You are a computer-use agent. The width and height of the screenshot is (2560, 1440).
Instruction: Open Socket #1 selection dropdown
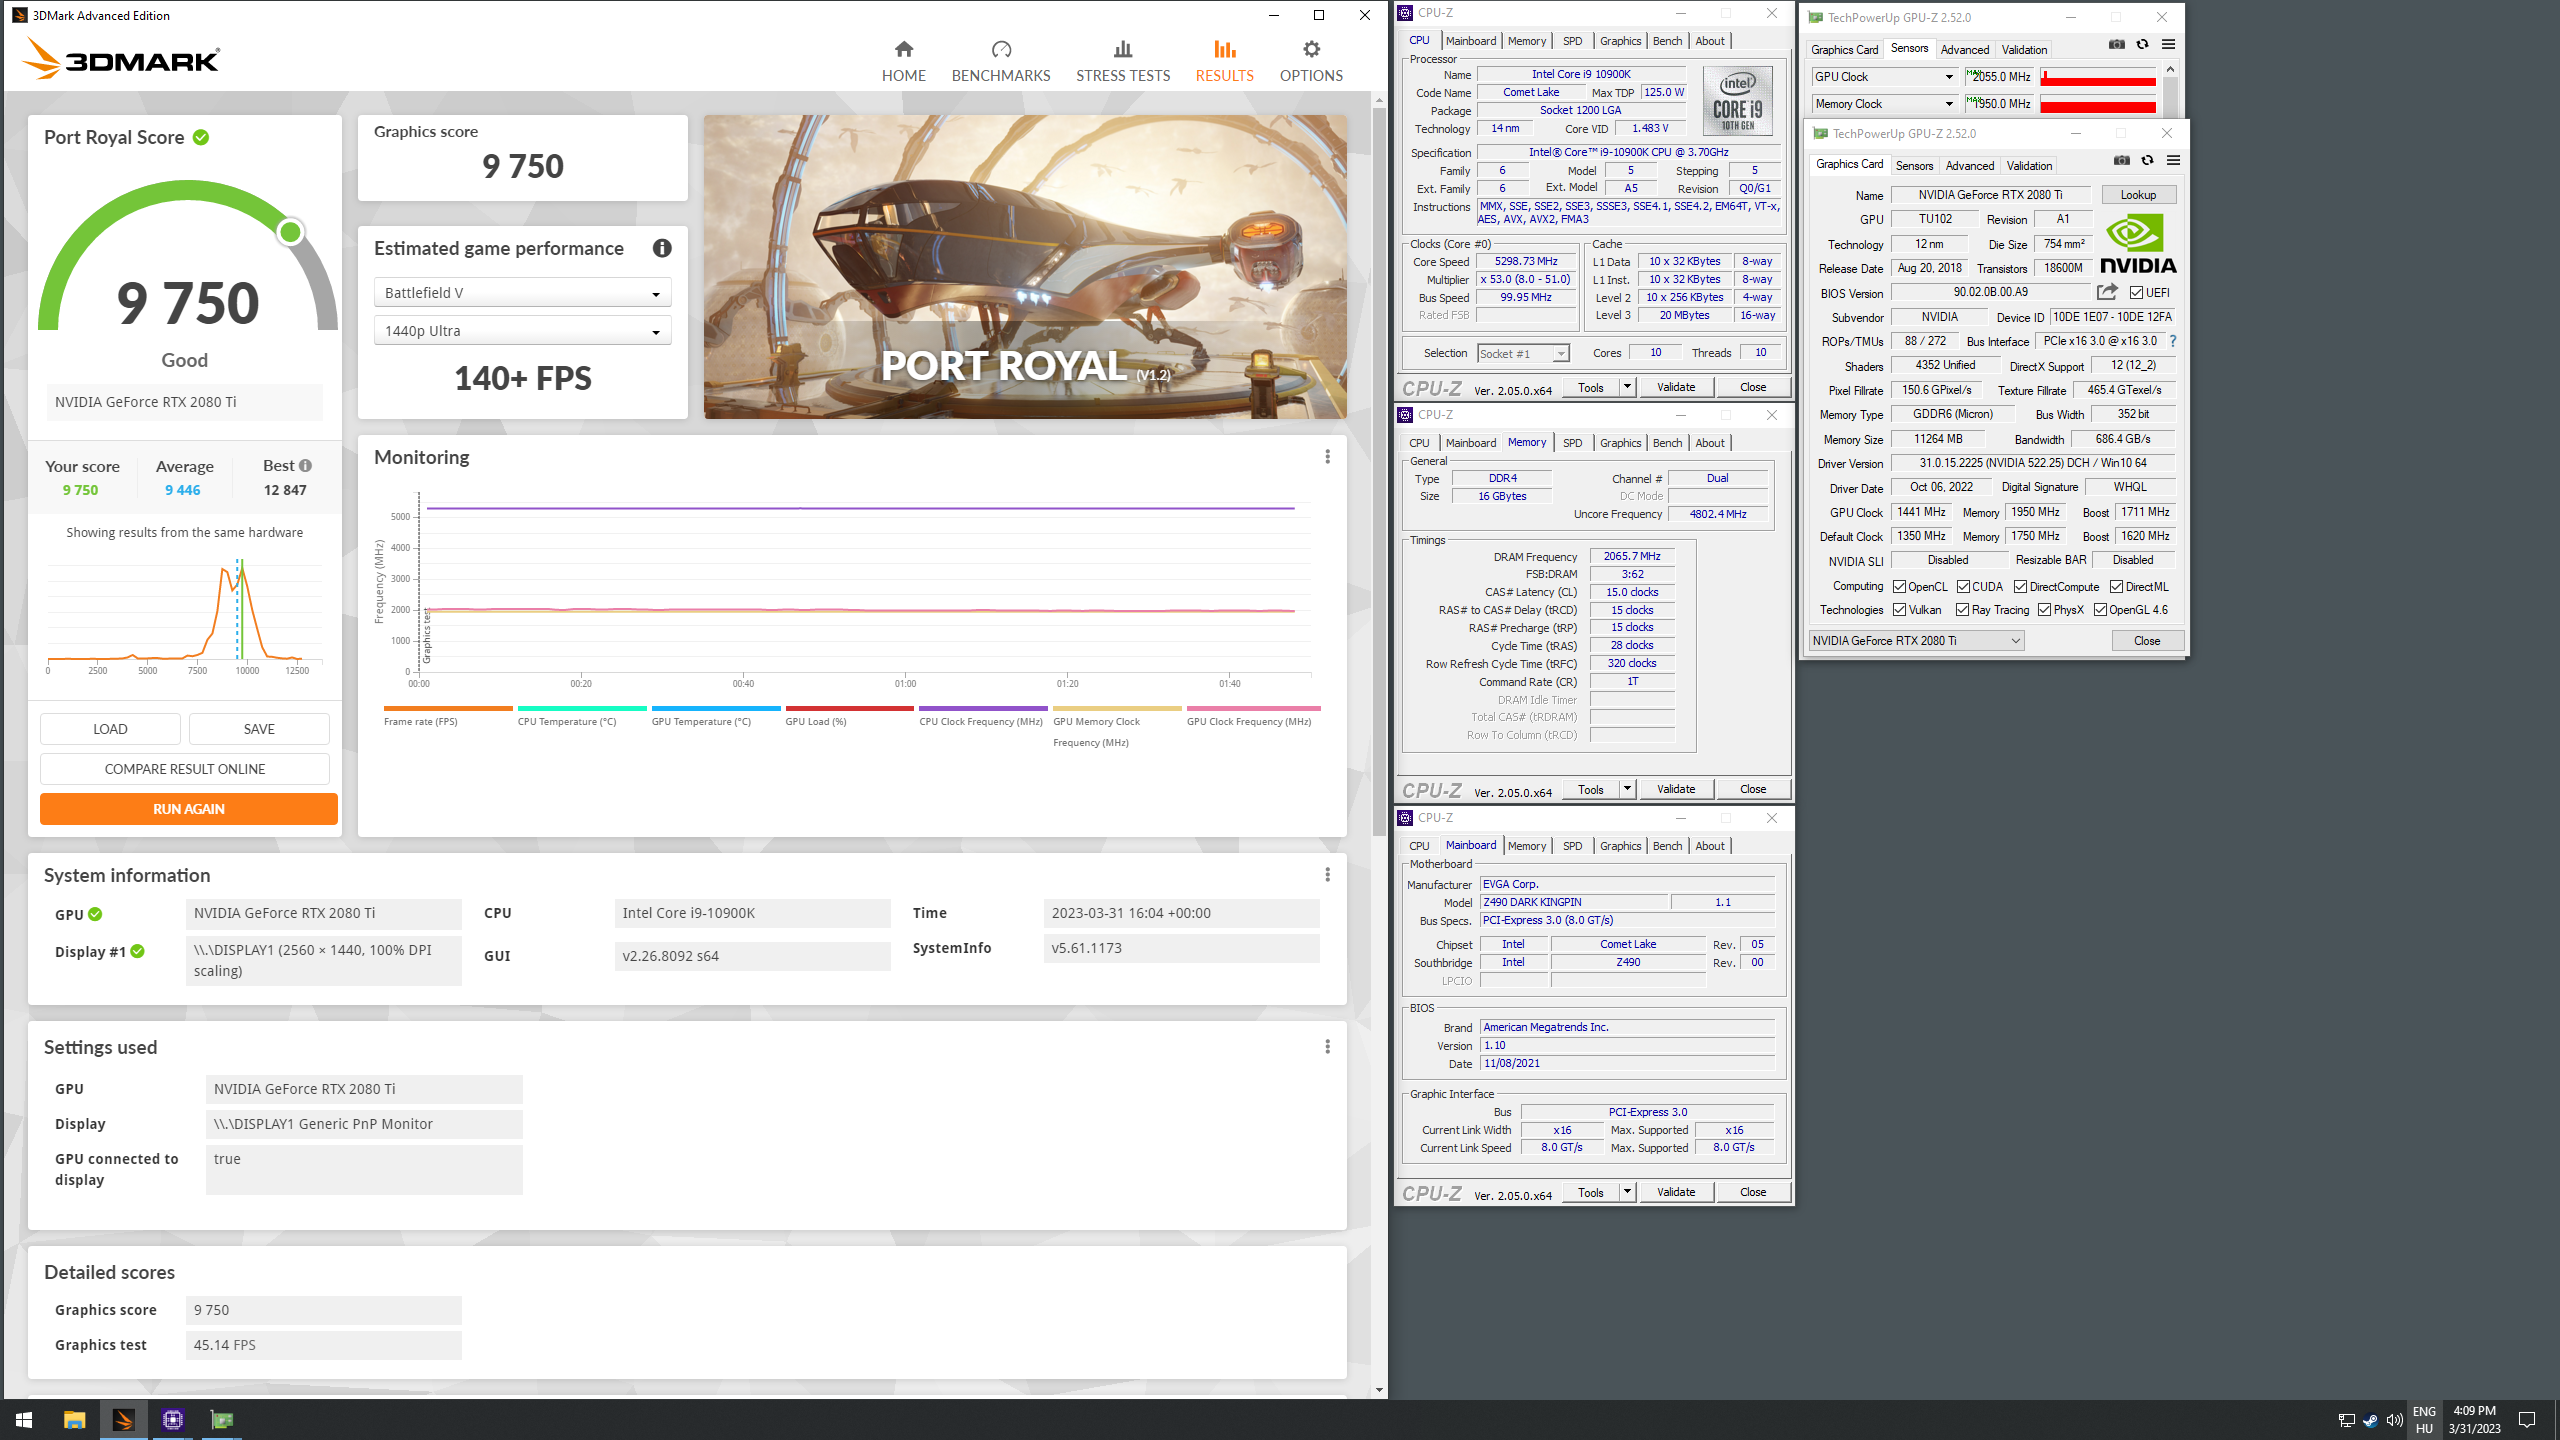pyautogui.click(x=1523, y=354)
